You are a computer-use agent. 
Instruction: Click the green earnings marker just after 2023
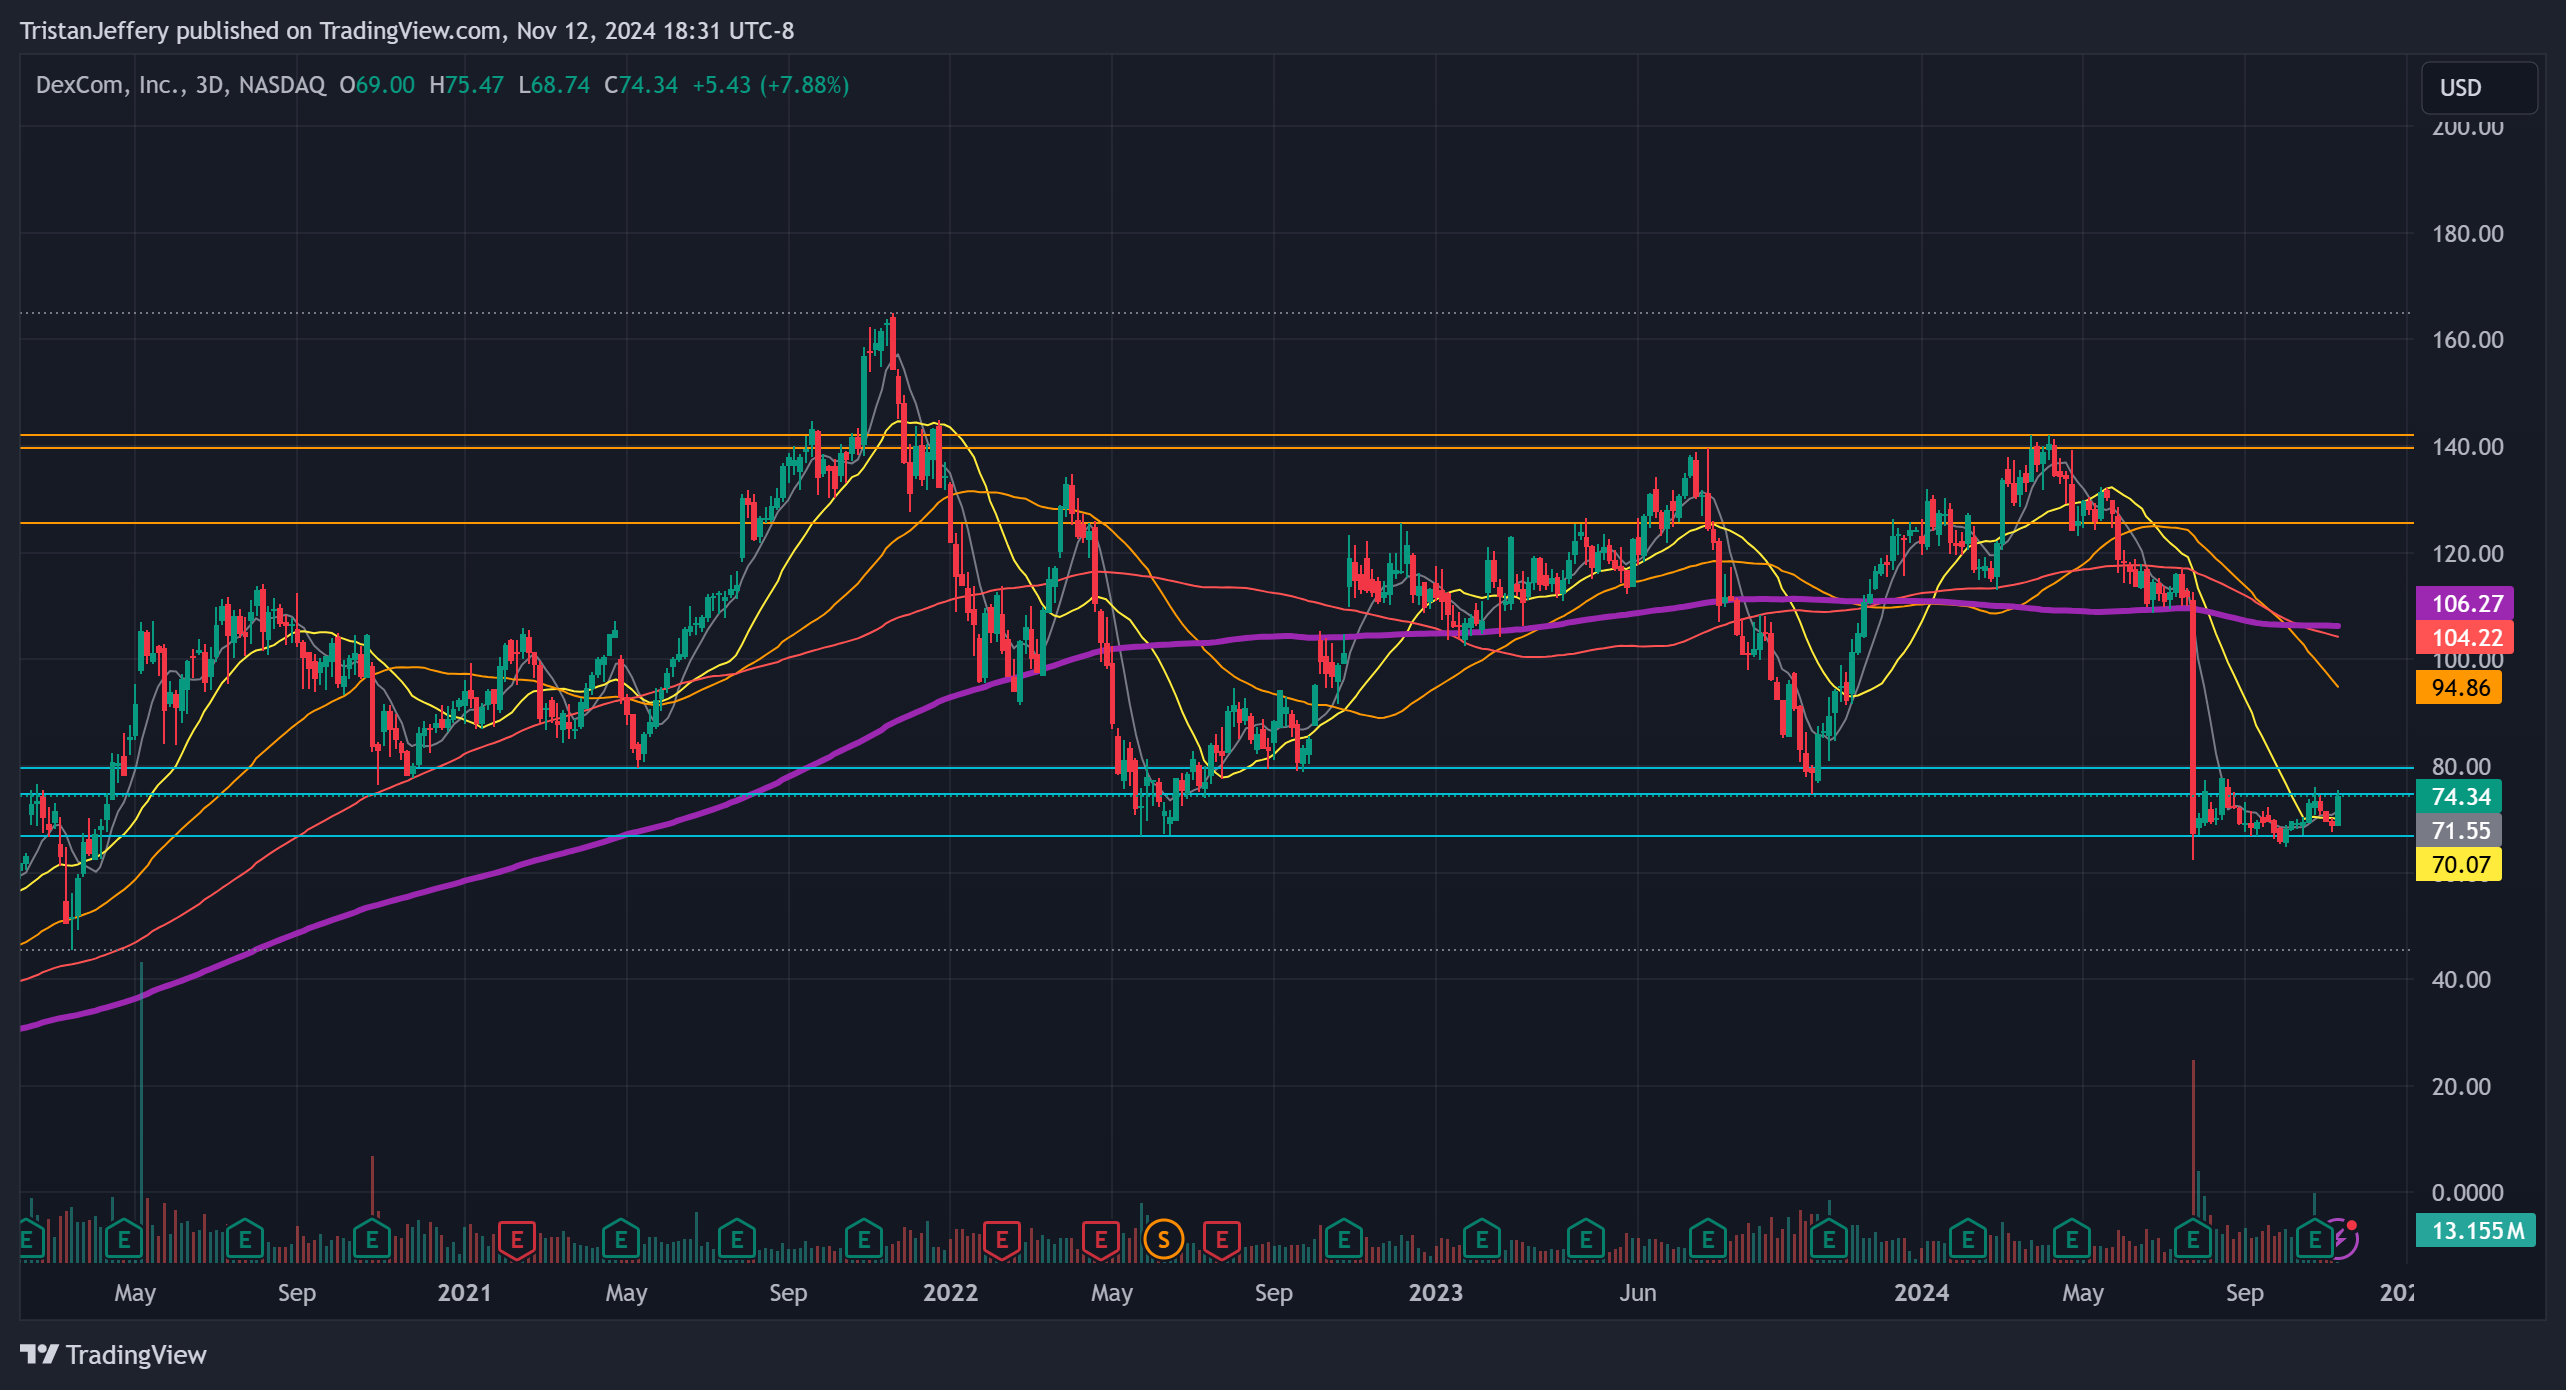tap(1482, 1240)
